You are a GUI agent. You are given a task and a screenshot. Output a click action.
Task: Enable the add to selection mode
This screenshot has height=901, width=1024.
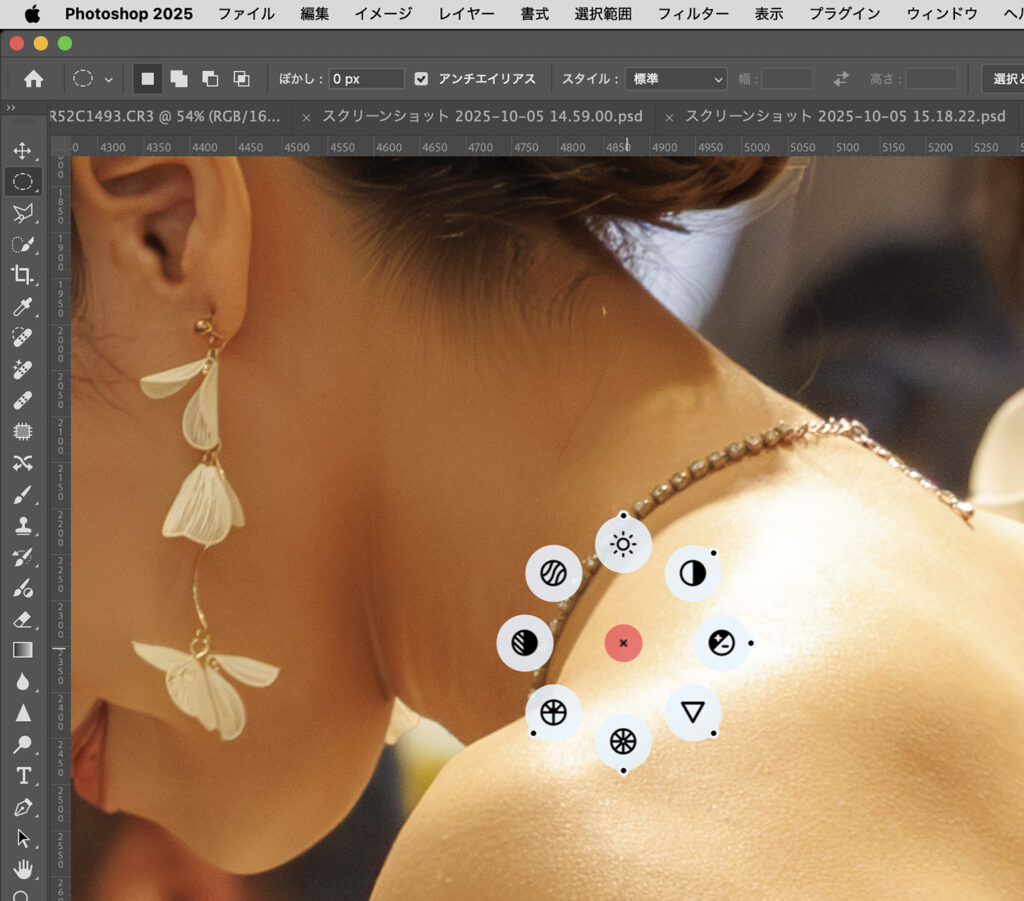point(178,79)
